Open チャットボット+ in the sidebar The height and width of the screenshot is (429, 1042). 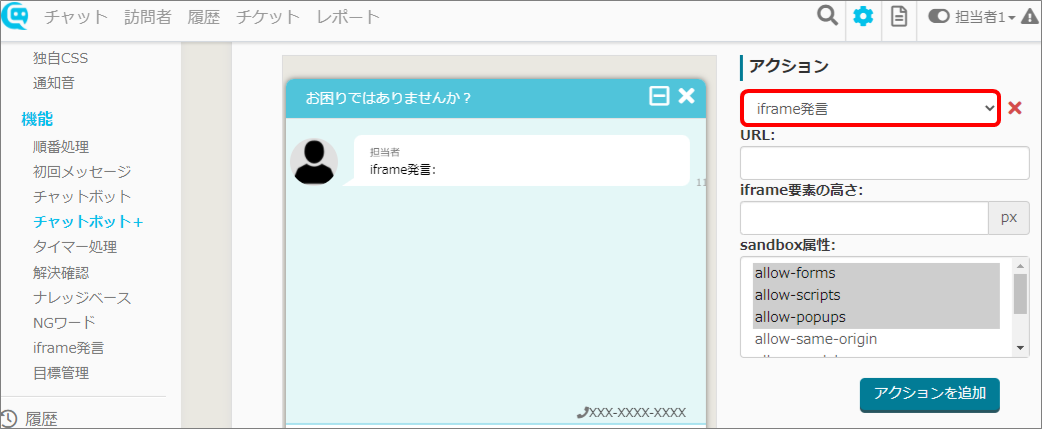pyautogui.click(x=88, y=222)
